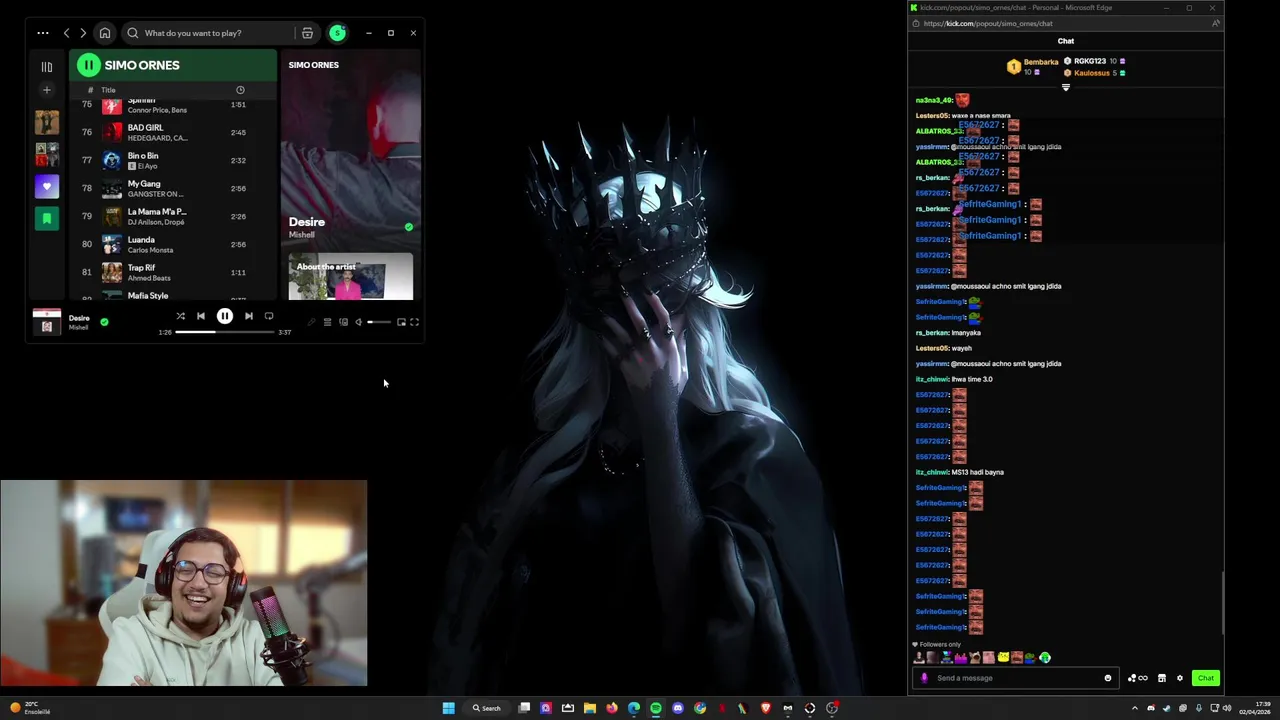Click the Send a message field
1280x720 pixels.
click(x=1015, y=678)
